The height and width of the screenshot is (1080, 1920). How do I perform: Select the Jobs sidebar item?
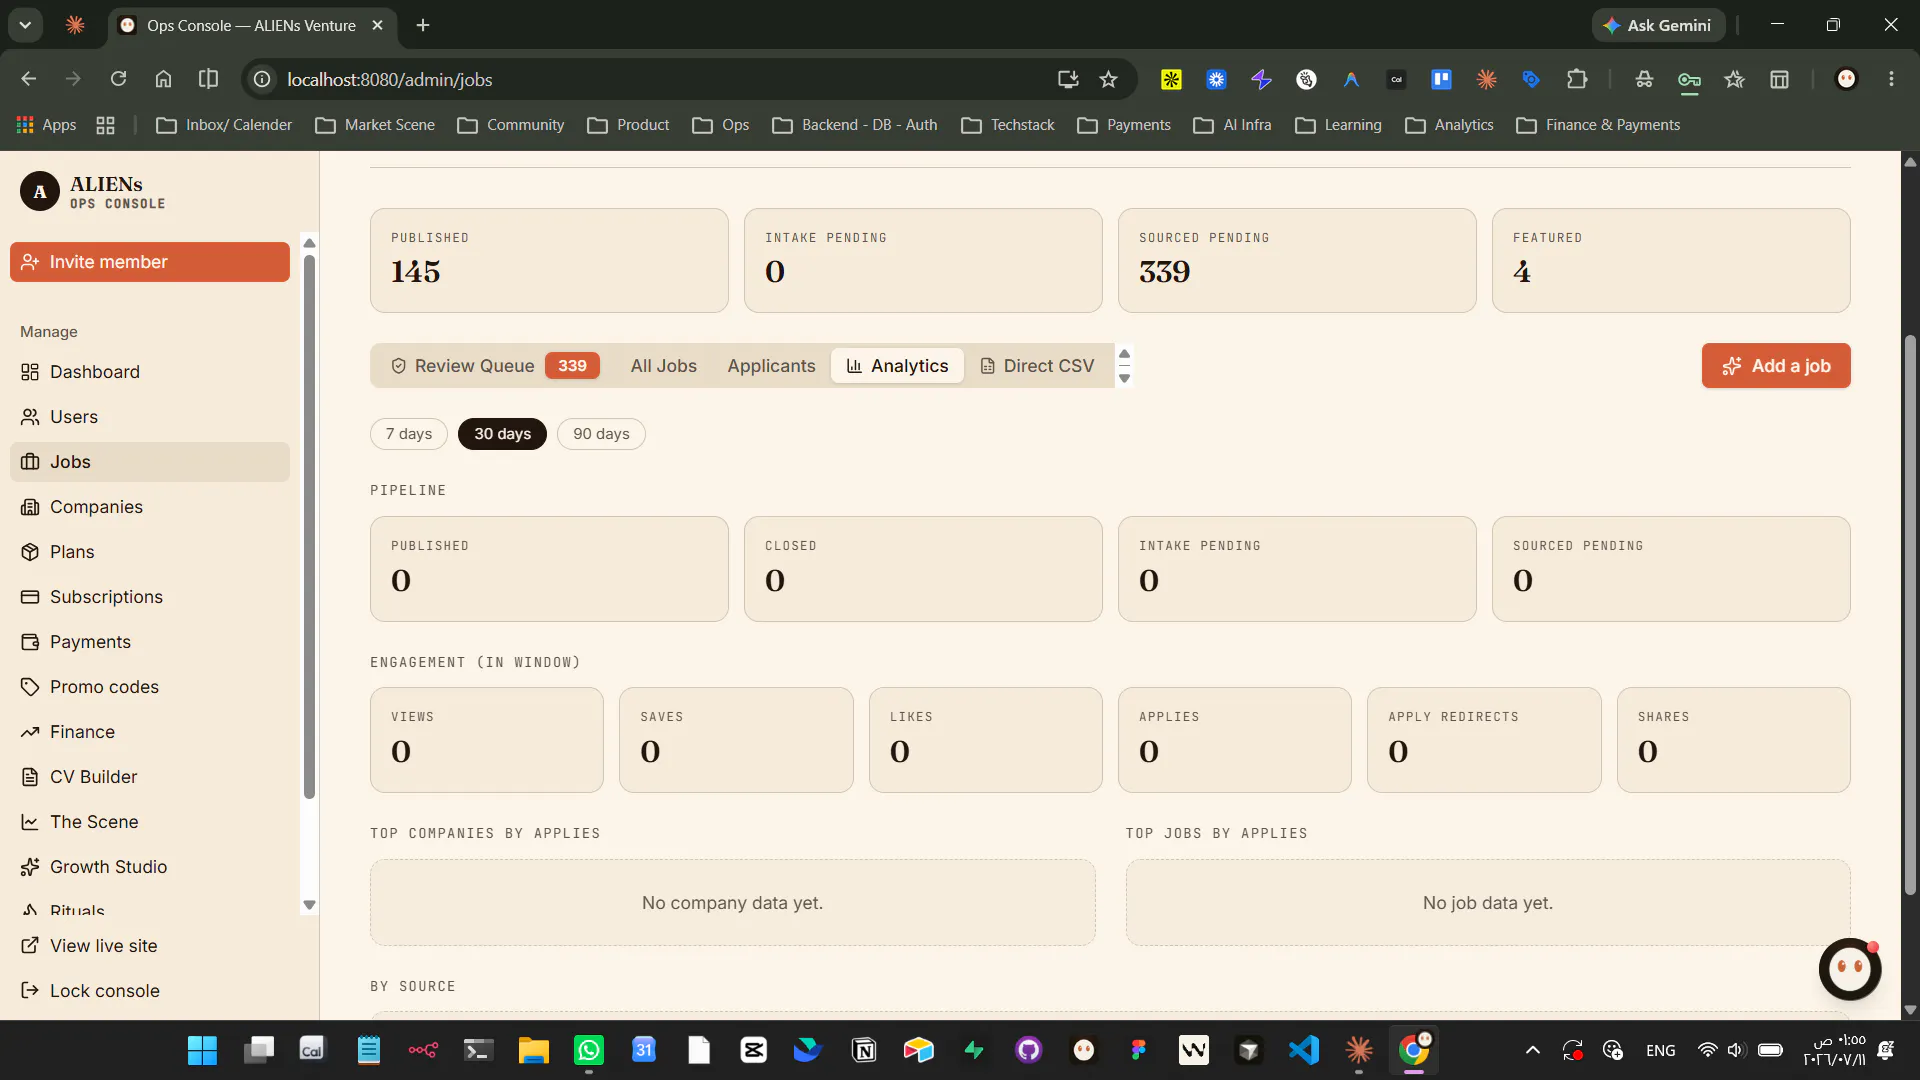point(150,462)
